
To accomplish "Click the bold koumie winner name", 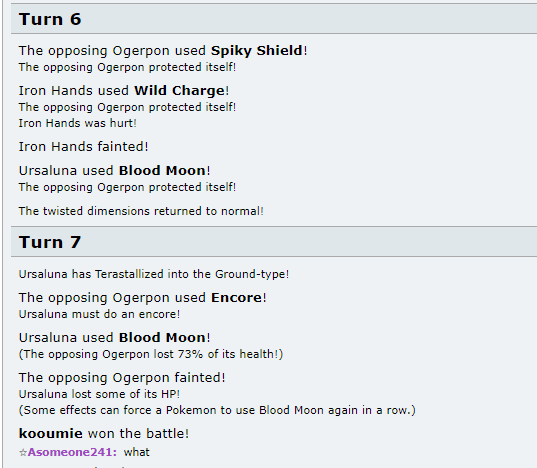I will [51, 433].
